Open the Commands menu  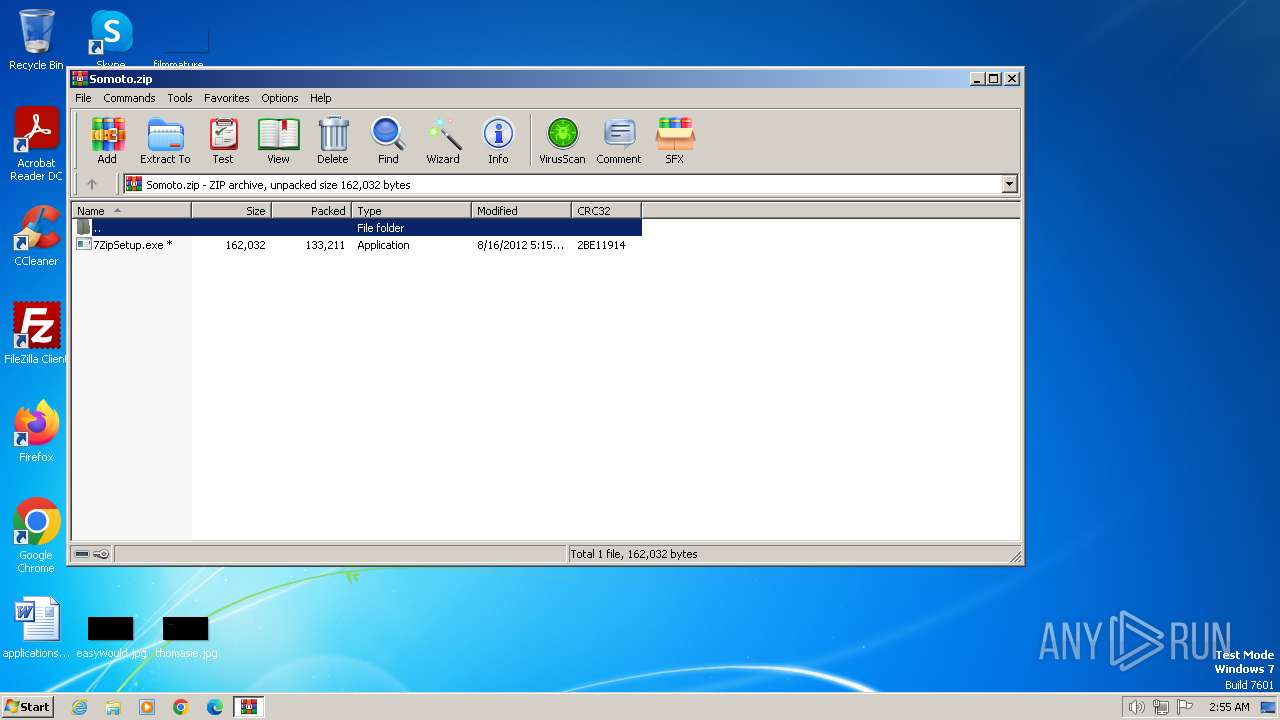[x=129, y=98]
